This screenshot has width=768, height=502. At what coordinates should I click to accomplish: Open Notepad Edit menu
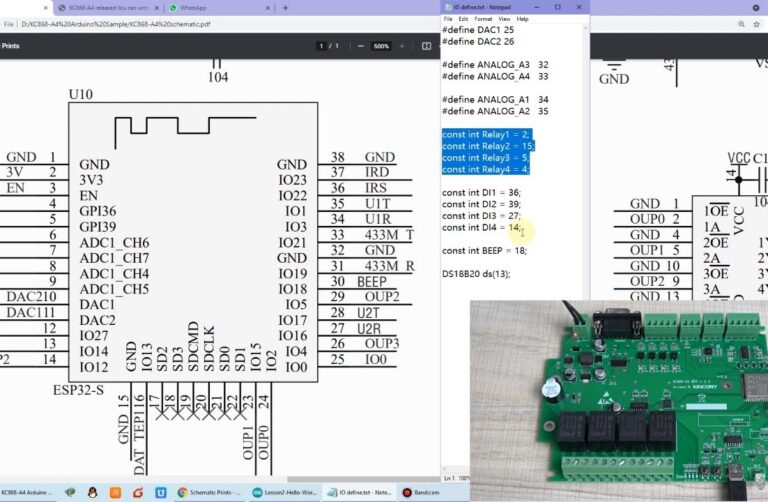coord(464,19)
